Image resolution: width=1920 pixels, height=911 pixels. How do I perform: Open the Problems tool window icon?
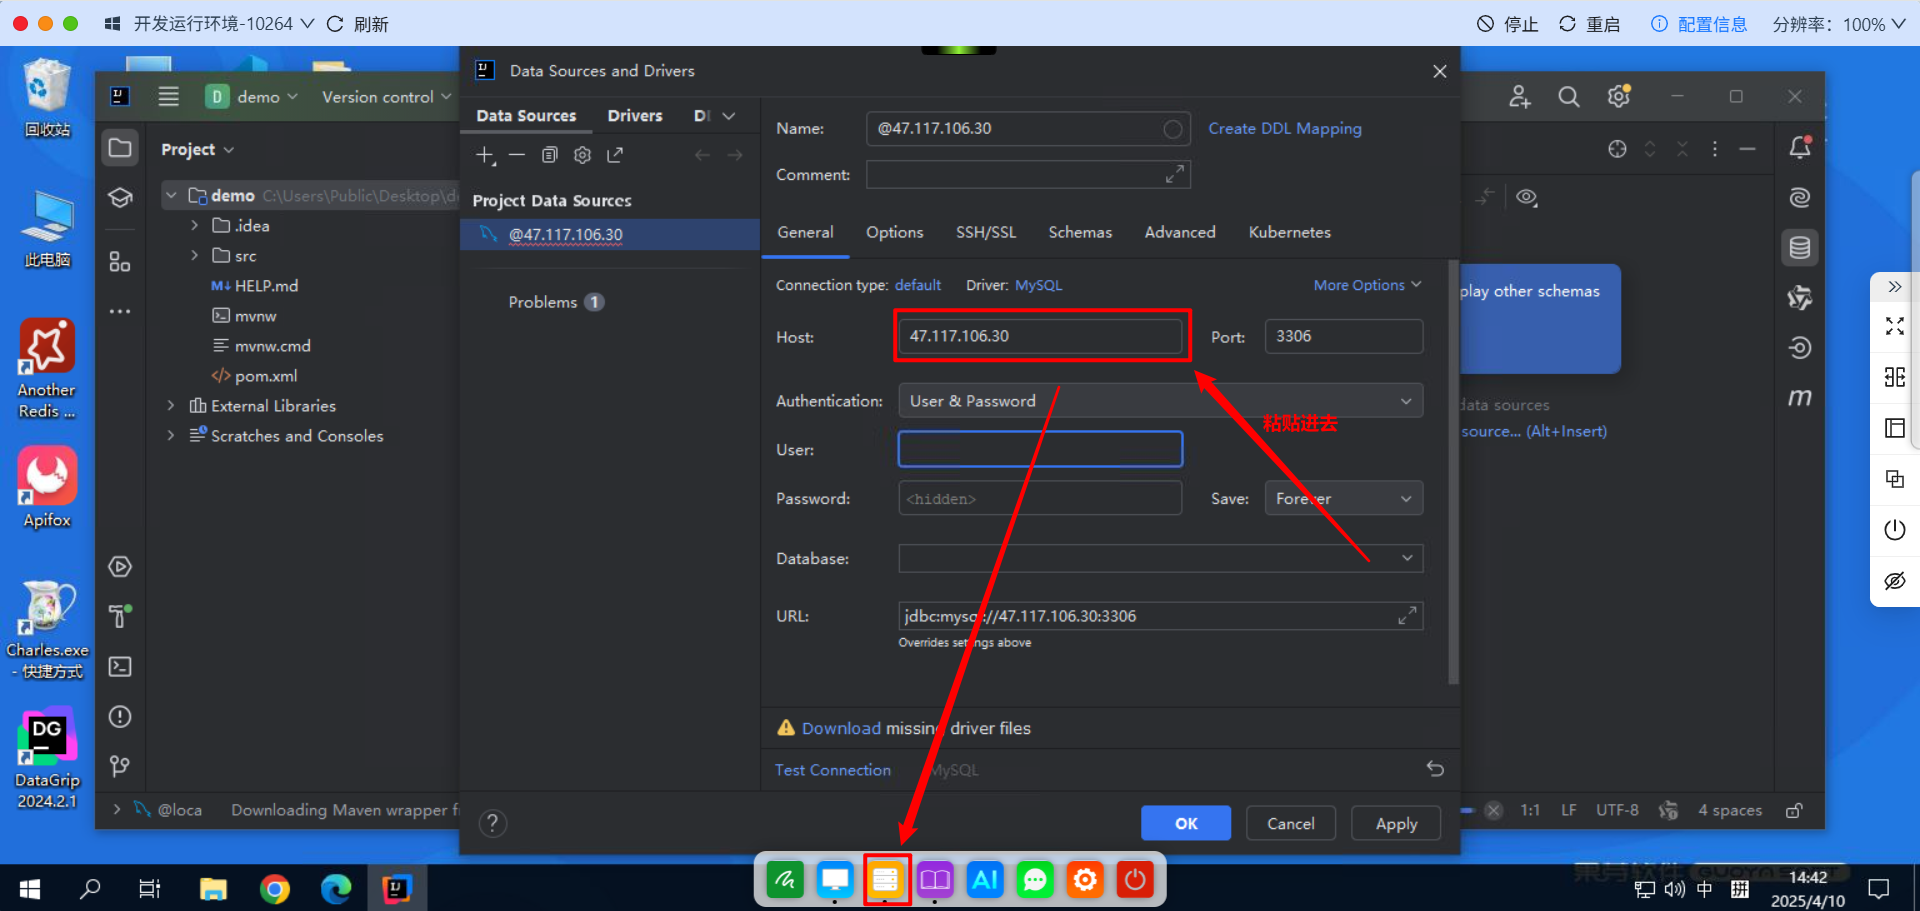click(120, 717)
